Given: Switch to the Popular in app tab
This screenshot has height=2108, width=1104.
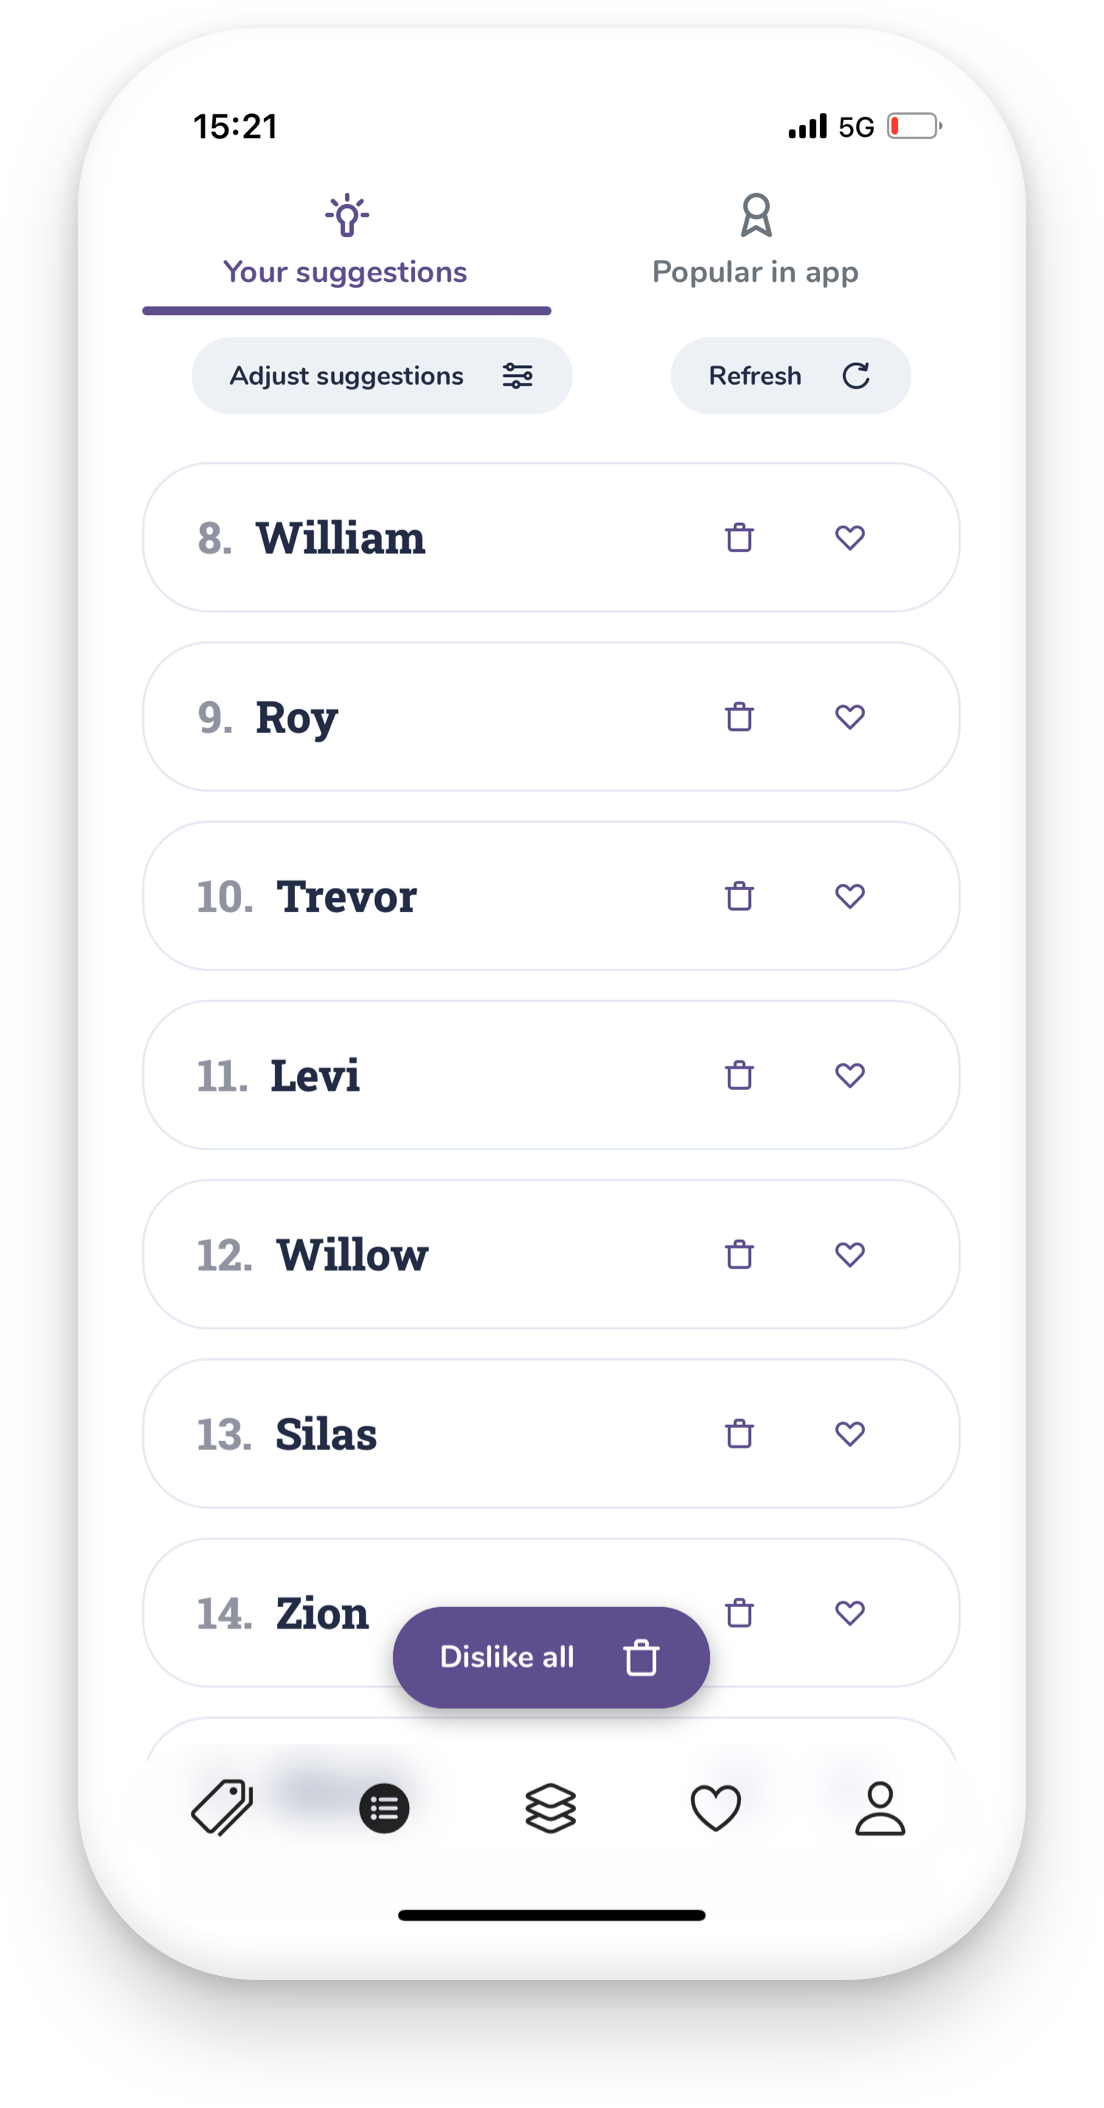Looking at the screenshot, I should tap(755, 245).
